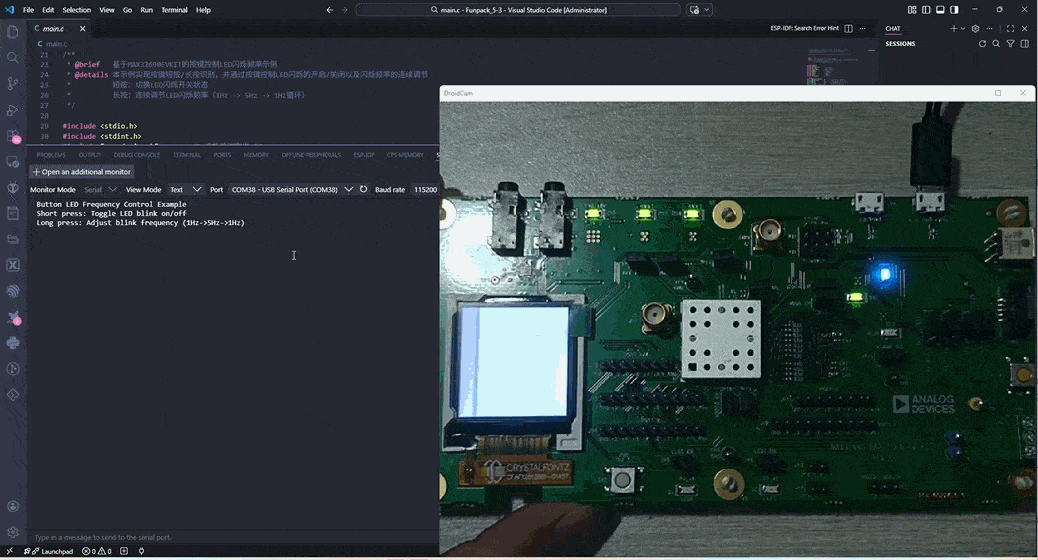Customize layout from title bar icon

click(912, 10)
